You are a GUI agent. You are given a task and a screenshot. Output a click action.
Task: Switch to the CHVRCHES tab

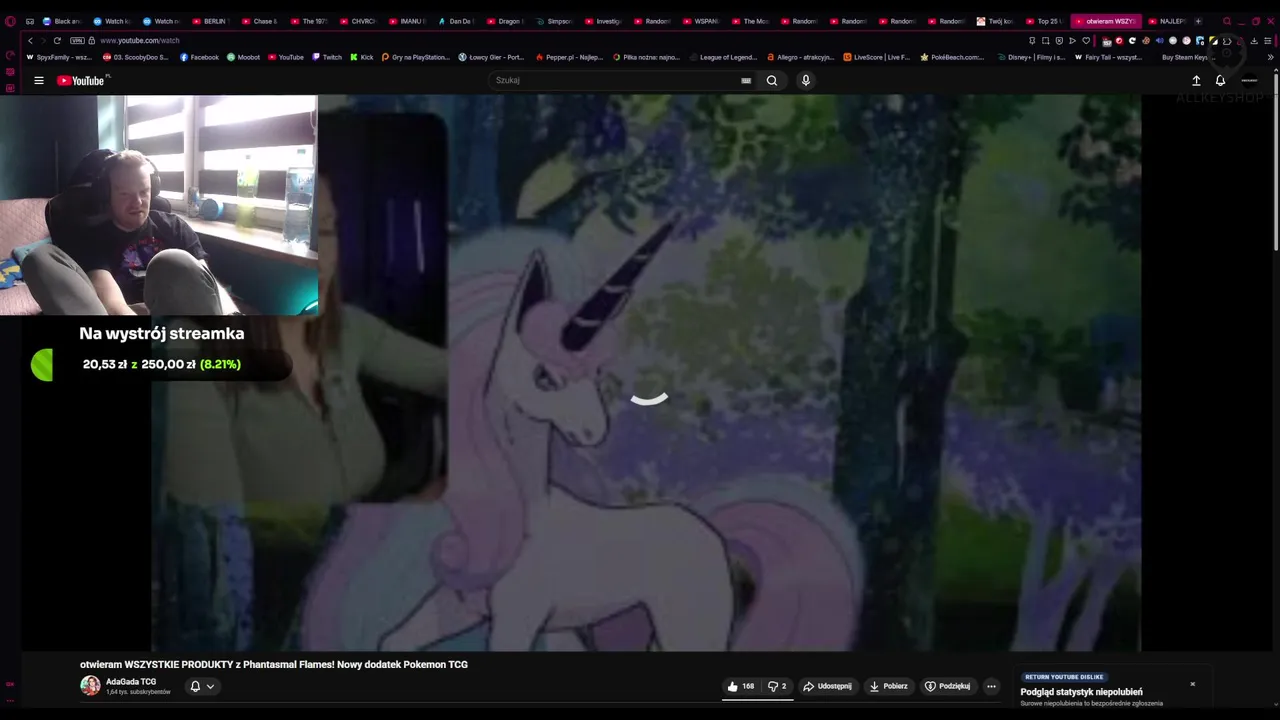[357, 21]
